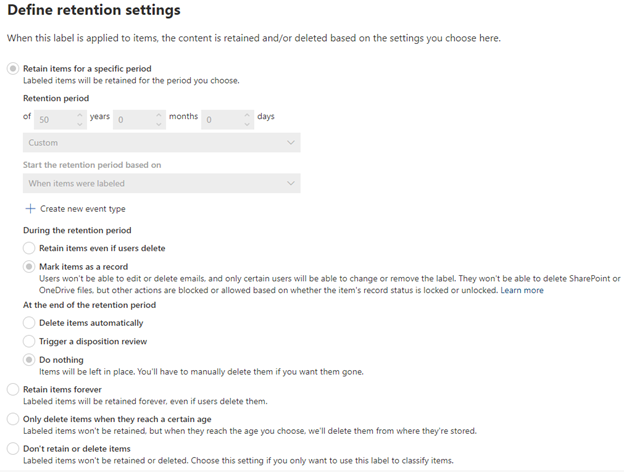Select the Mark items as a record option
Image resolution: width=624 pixels, height=472 pixels.
point(30,267)
